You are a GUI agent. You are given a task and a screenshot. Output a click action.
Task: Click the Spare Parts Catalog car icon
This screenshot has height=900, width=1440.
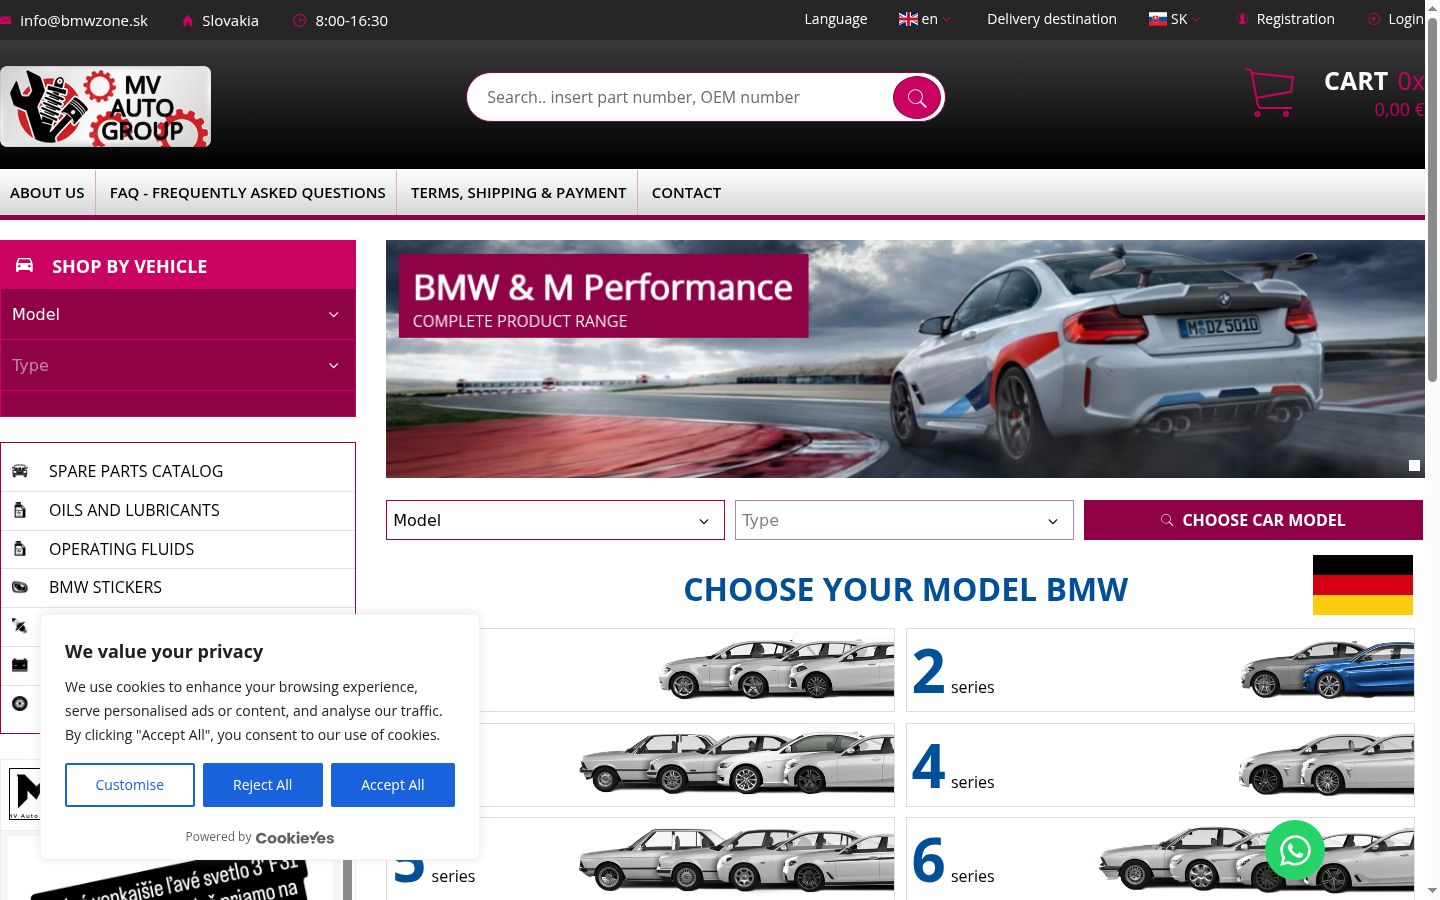tap(20, 471)
